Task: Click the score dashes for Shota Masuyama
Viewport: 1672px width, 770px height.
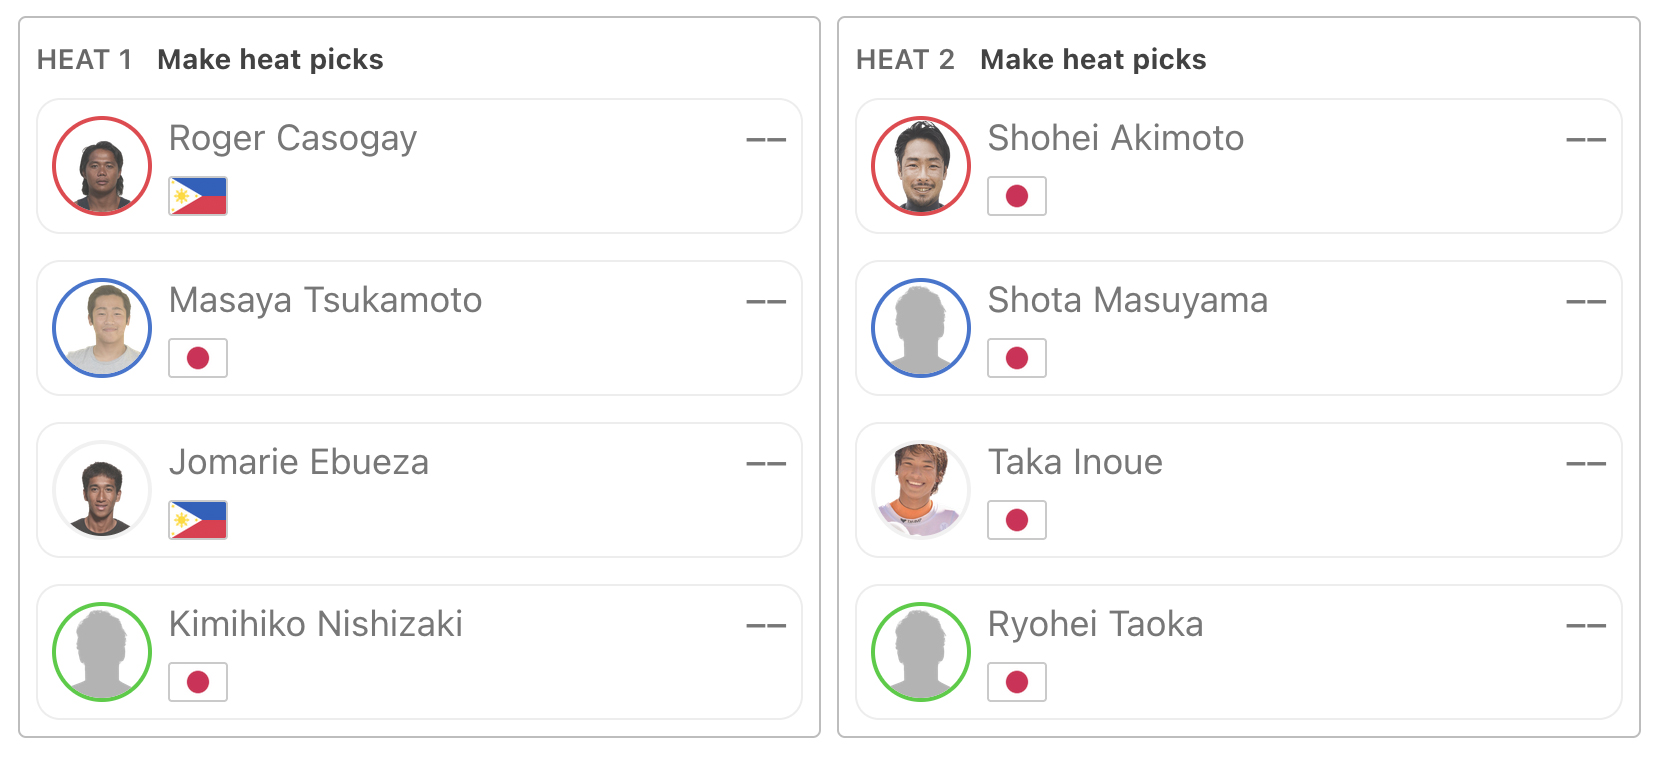Action: pos(1586,302)
